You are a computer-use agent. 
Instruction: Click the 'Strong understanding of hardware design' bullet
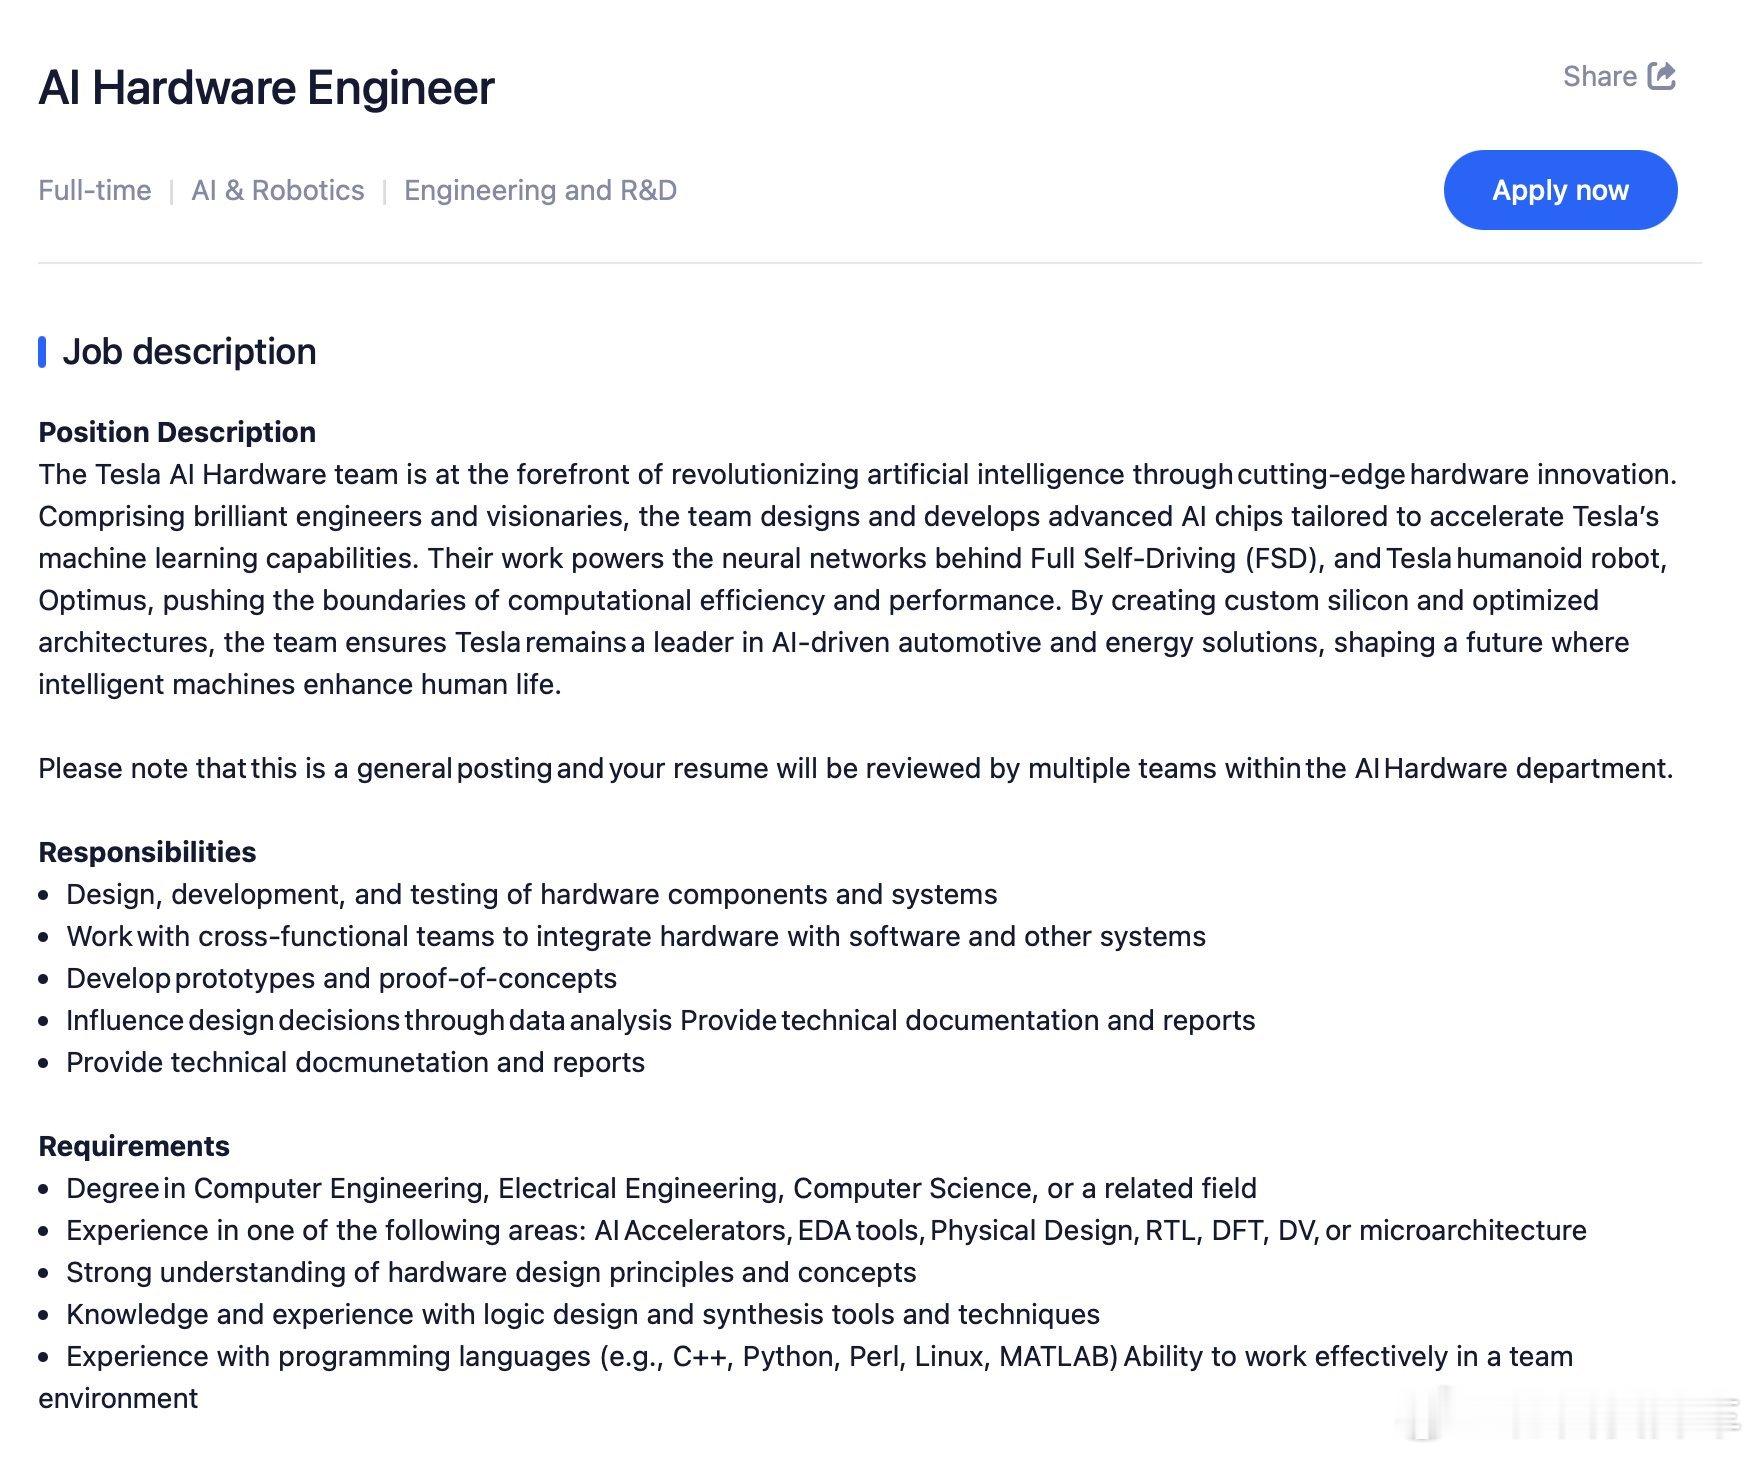click(x=491, y=1272)
